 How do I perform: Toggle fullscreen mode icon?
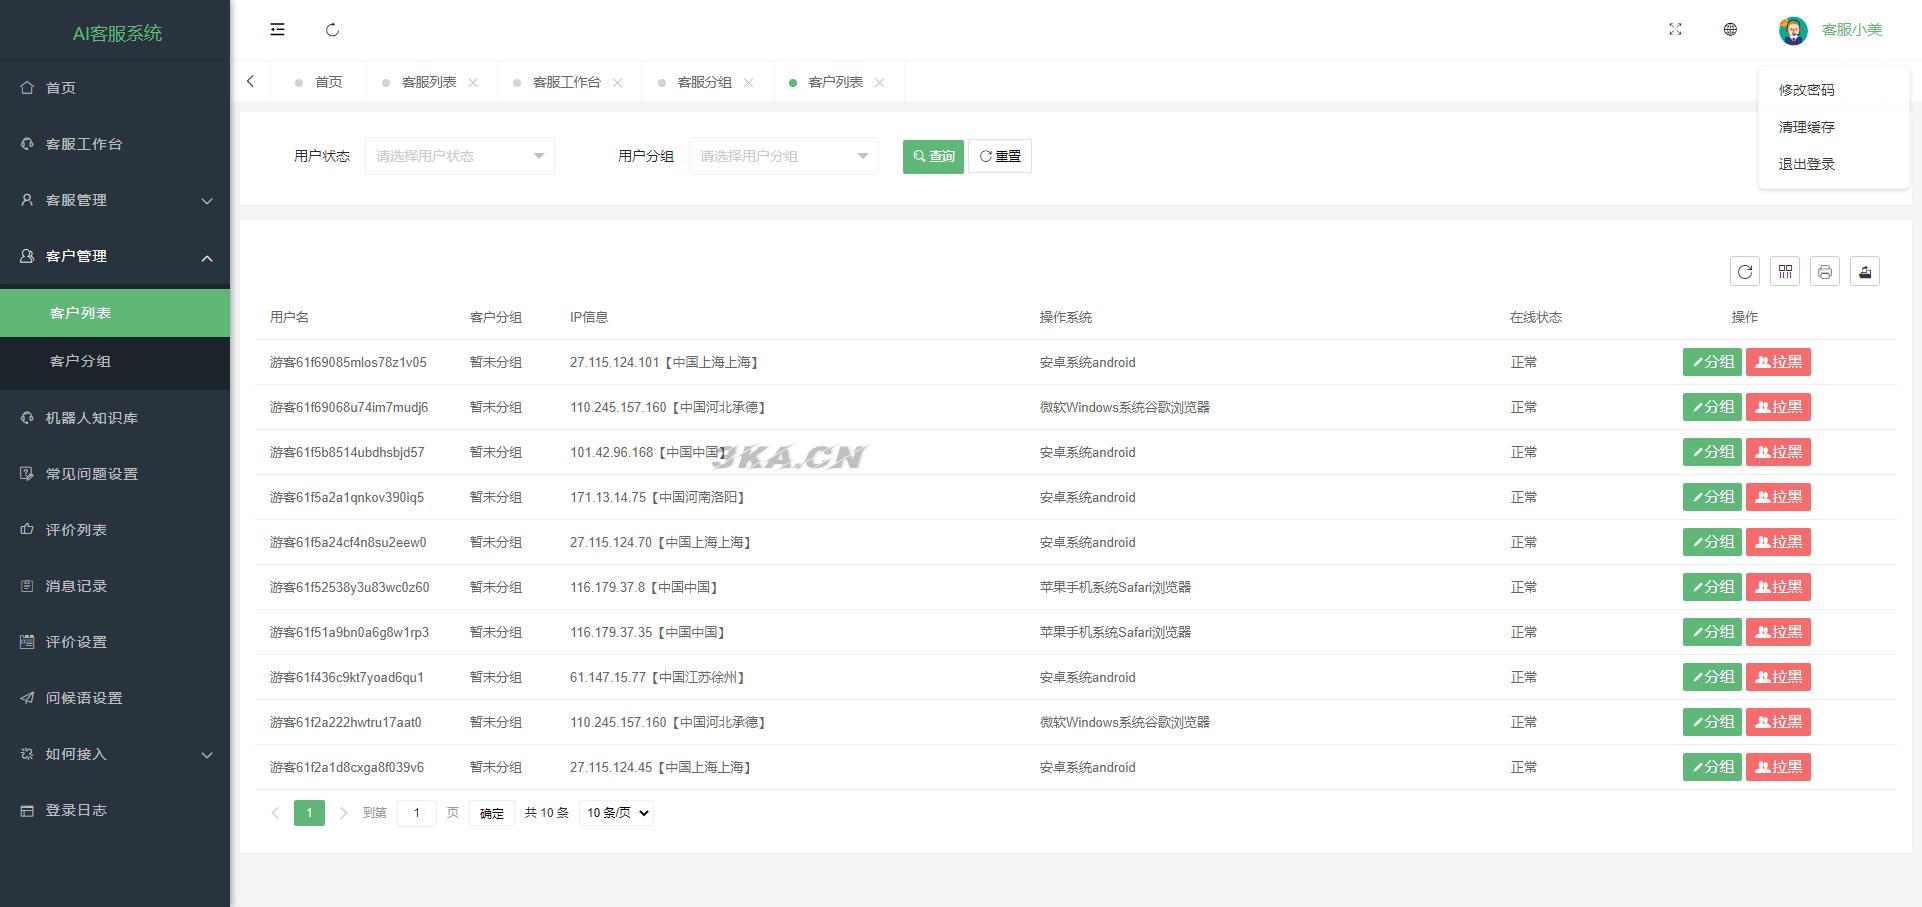(x=1675, y=30)
